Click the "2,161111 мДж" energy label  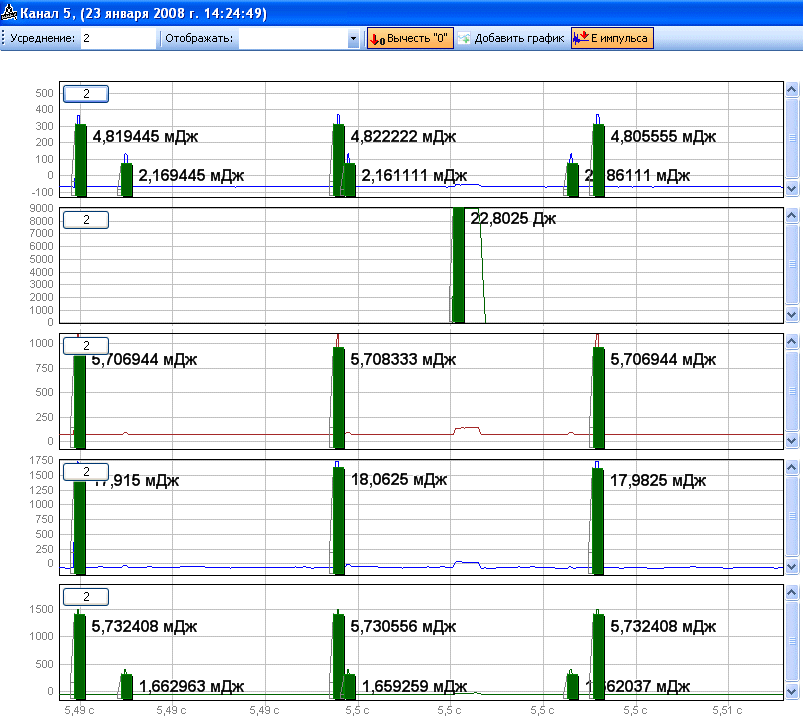(414, 176)
